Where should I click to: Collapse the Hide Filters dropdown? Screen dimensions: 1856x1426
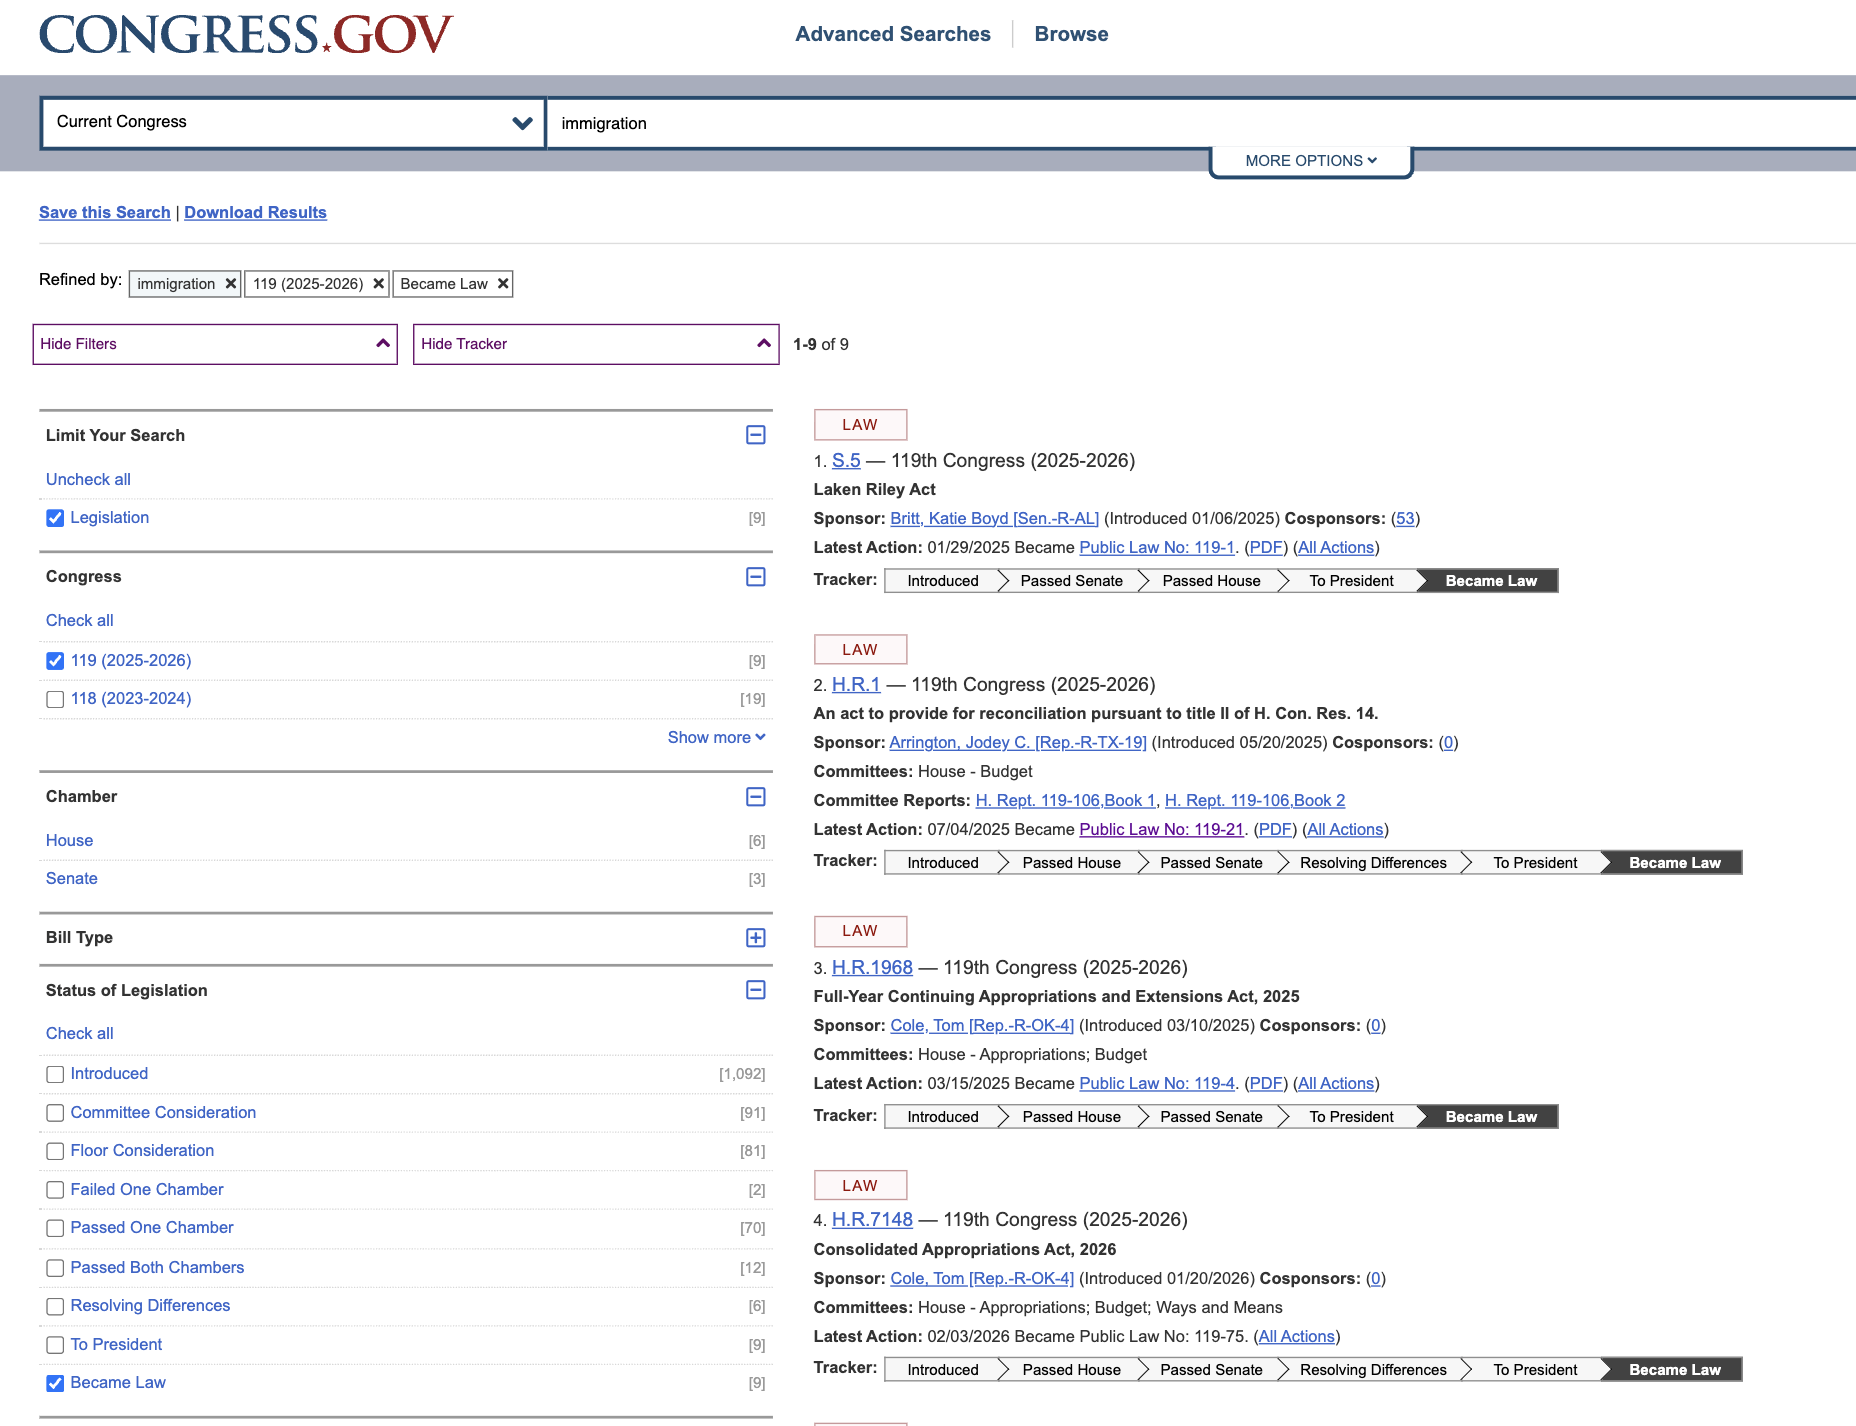point(215,344)
